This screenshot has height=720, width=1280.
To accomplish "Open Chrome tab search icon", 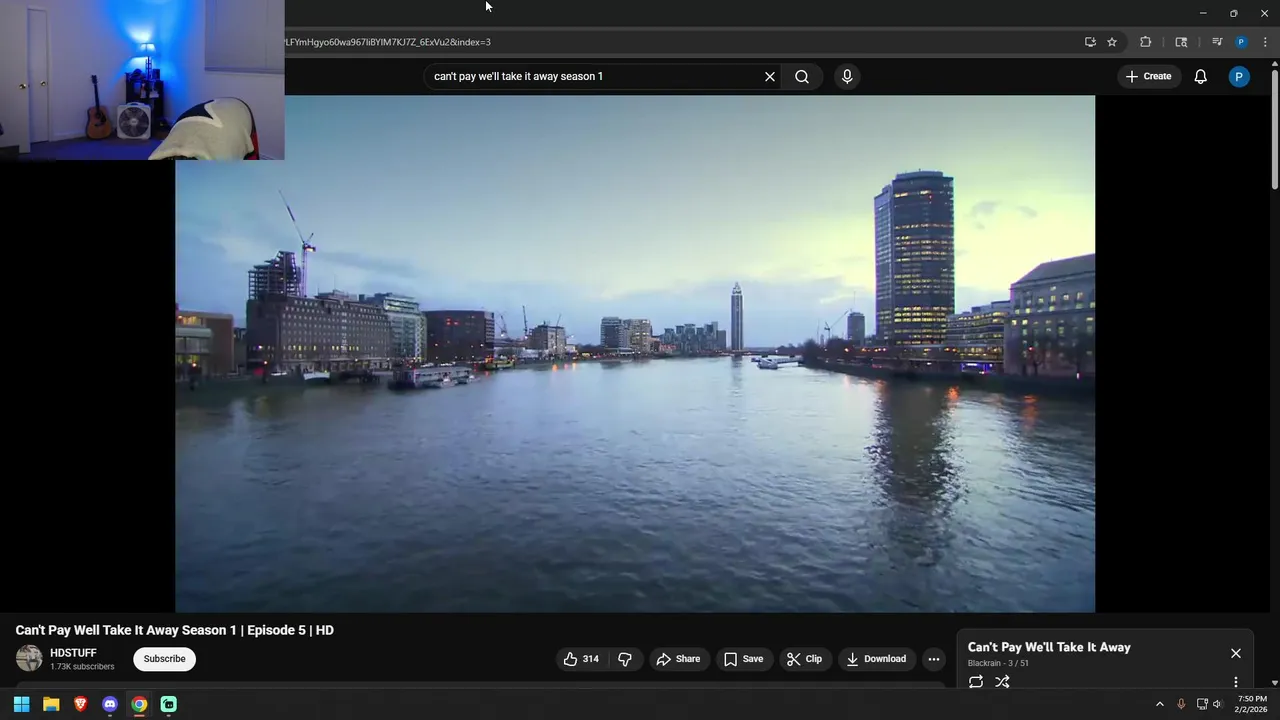I will [1181, 42].
